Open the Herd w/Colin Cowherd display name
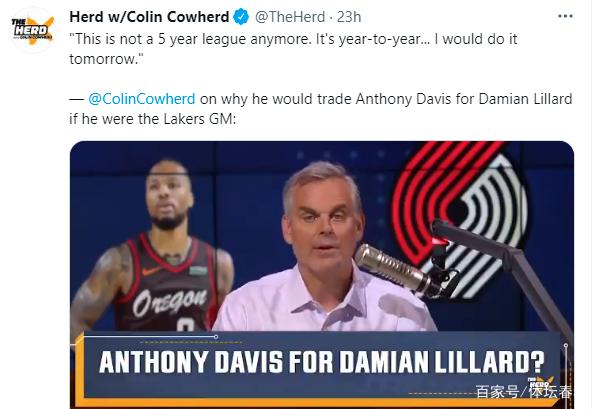This screenshot has height=409, width=598. [x=149, y=17]
